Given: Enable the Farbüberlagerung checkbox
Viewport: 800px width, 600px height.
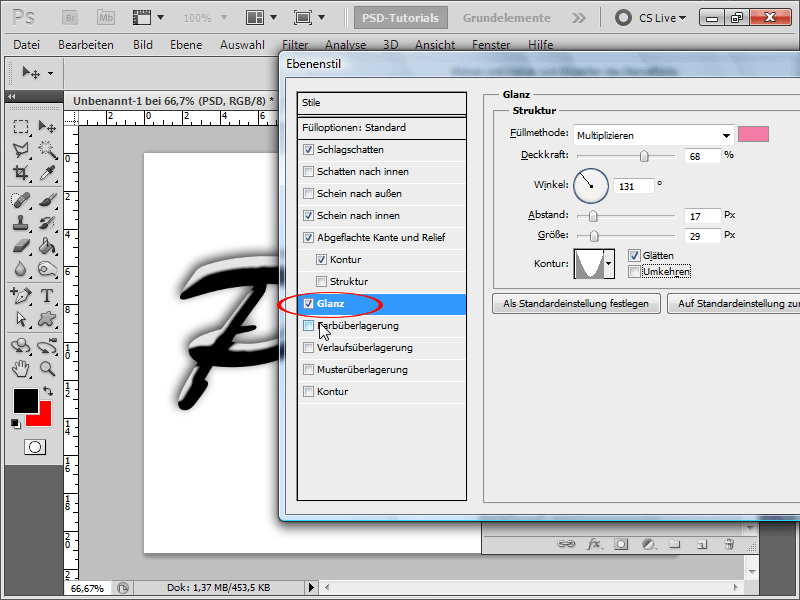Looking at the screenshot, I should point(308,326).
